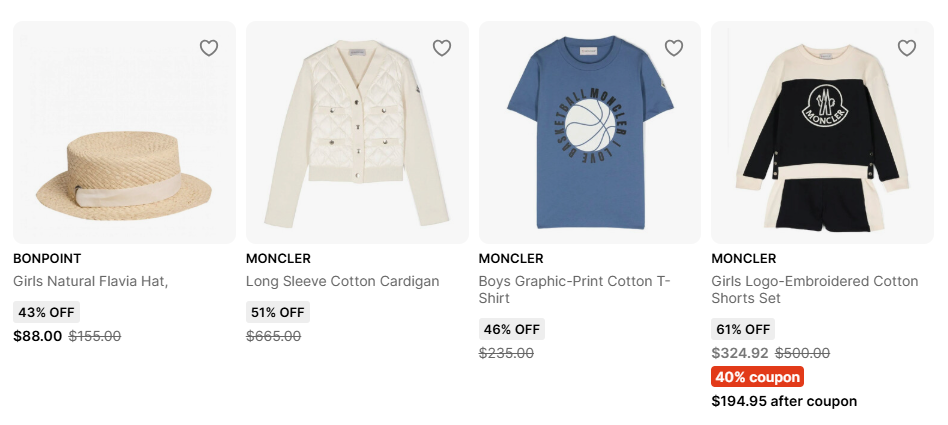This screenshot has width=948, height=425.
Task: Click the $194.95 after coupon text
Action: [784, 401]
